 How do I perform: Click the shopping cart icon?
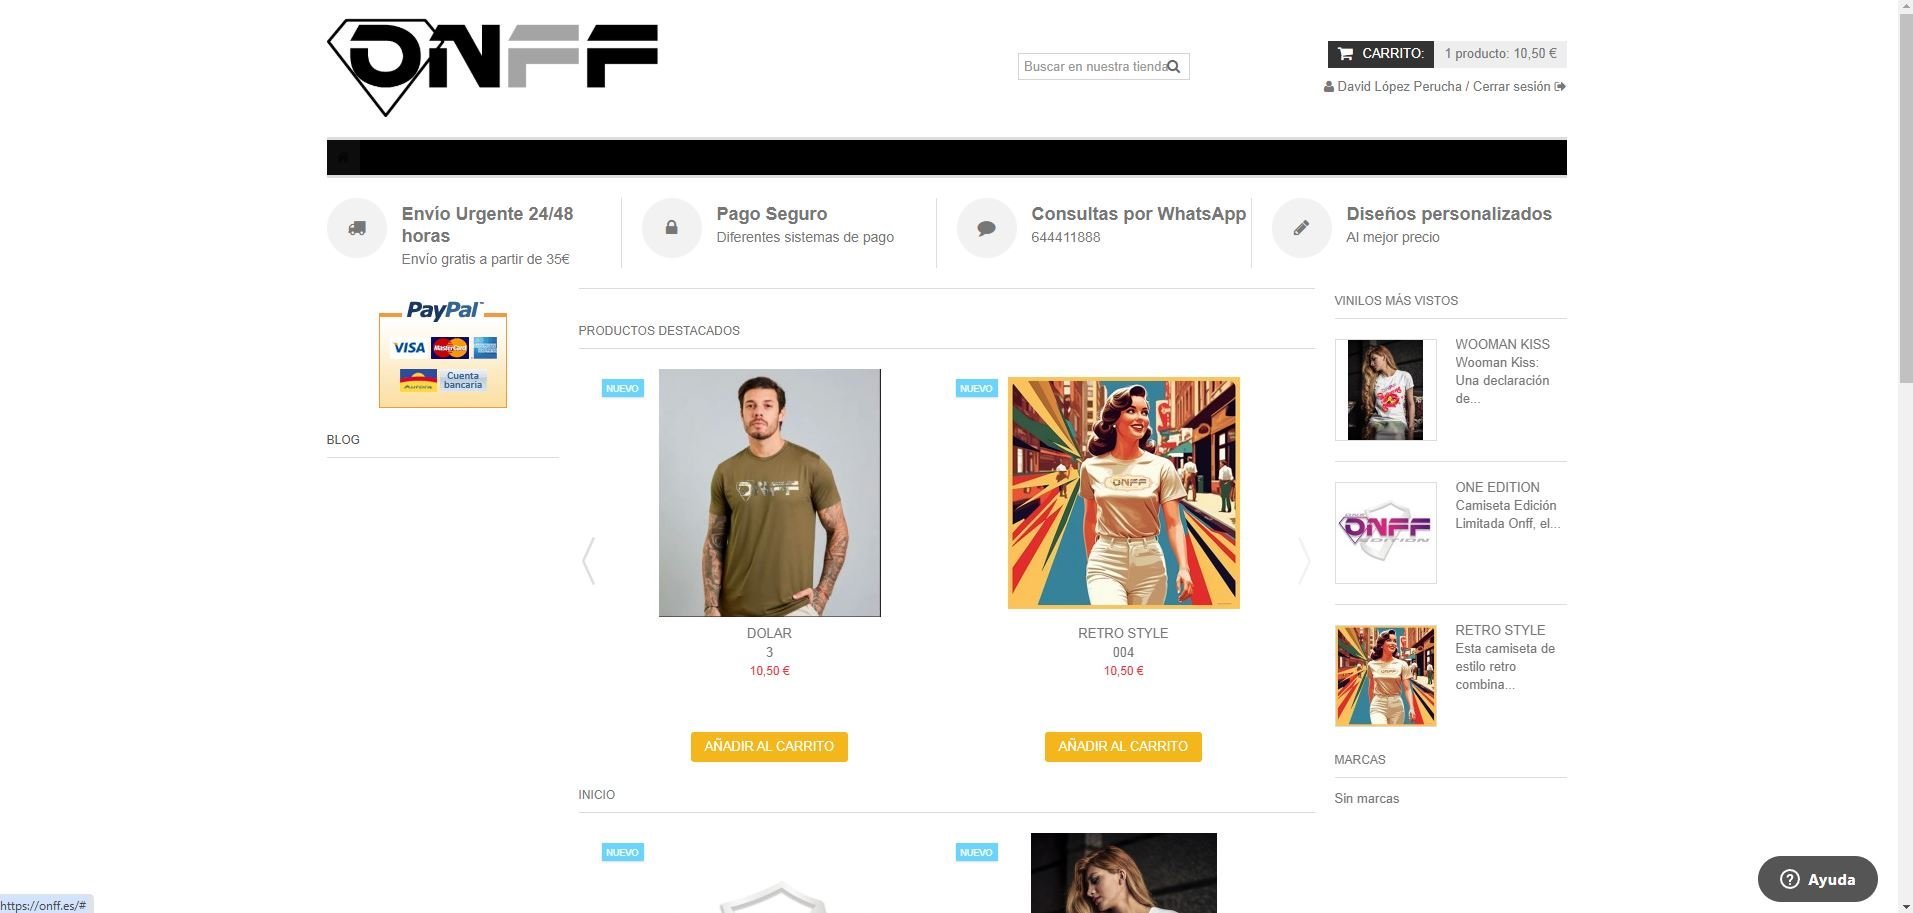(x=1345, y=54)
